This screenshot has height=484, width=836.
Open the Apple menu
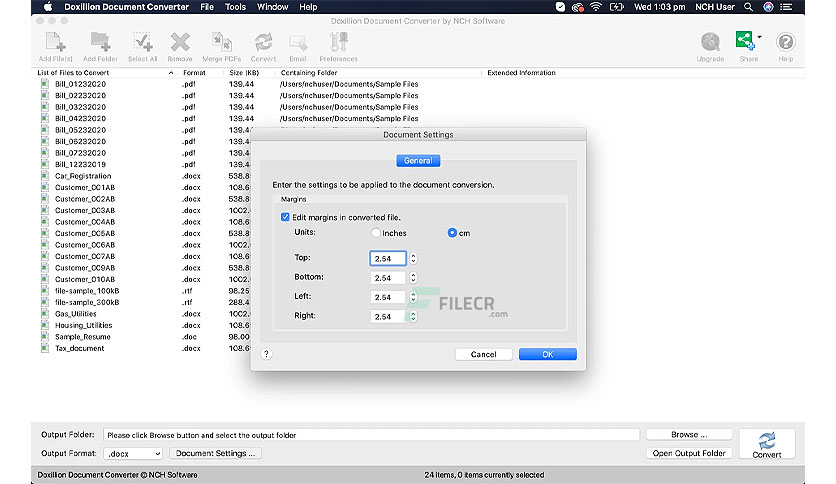48,7
